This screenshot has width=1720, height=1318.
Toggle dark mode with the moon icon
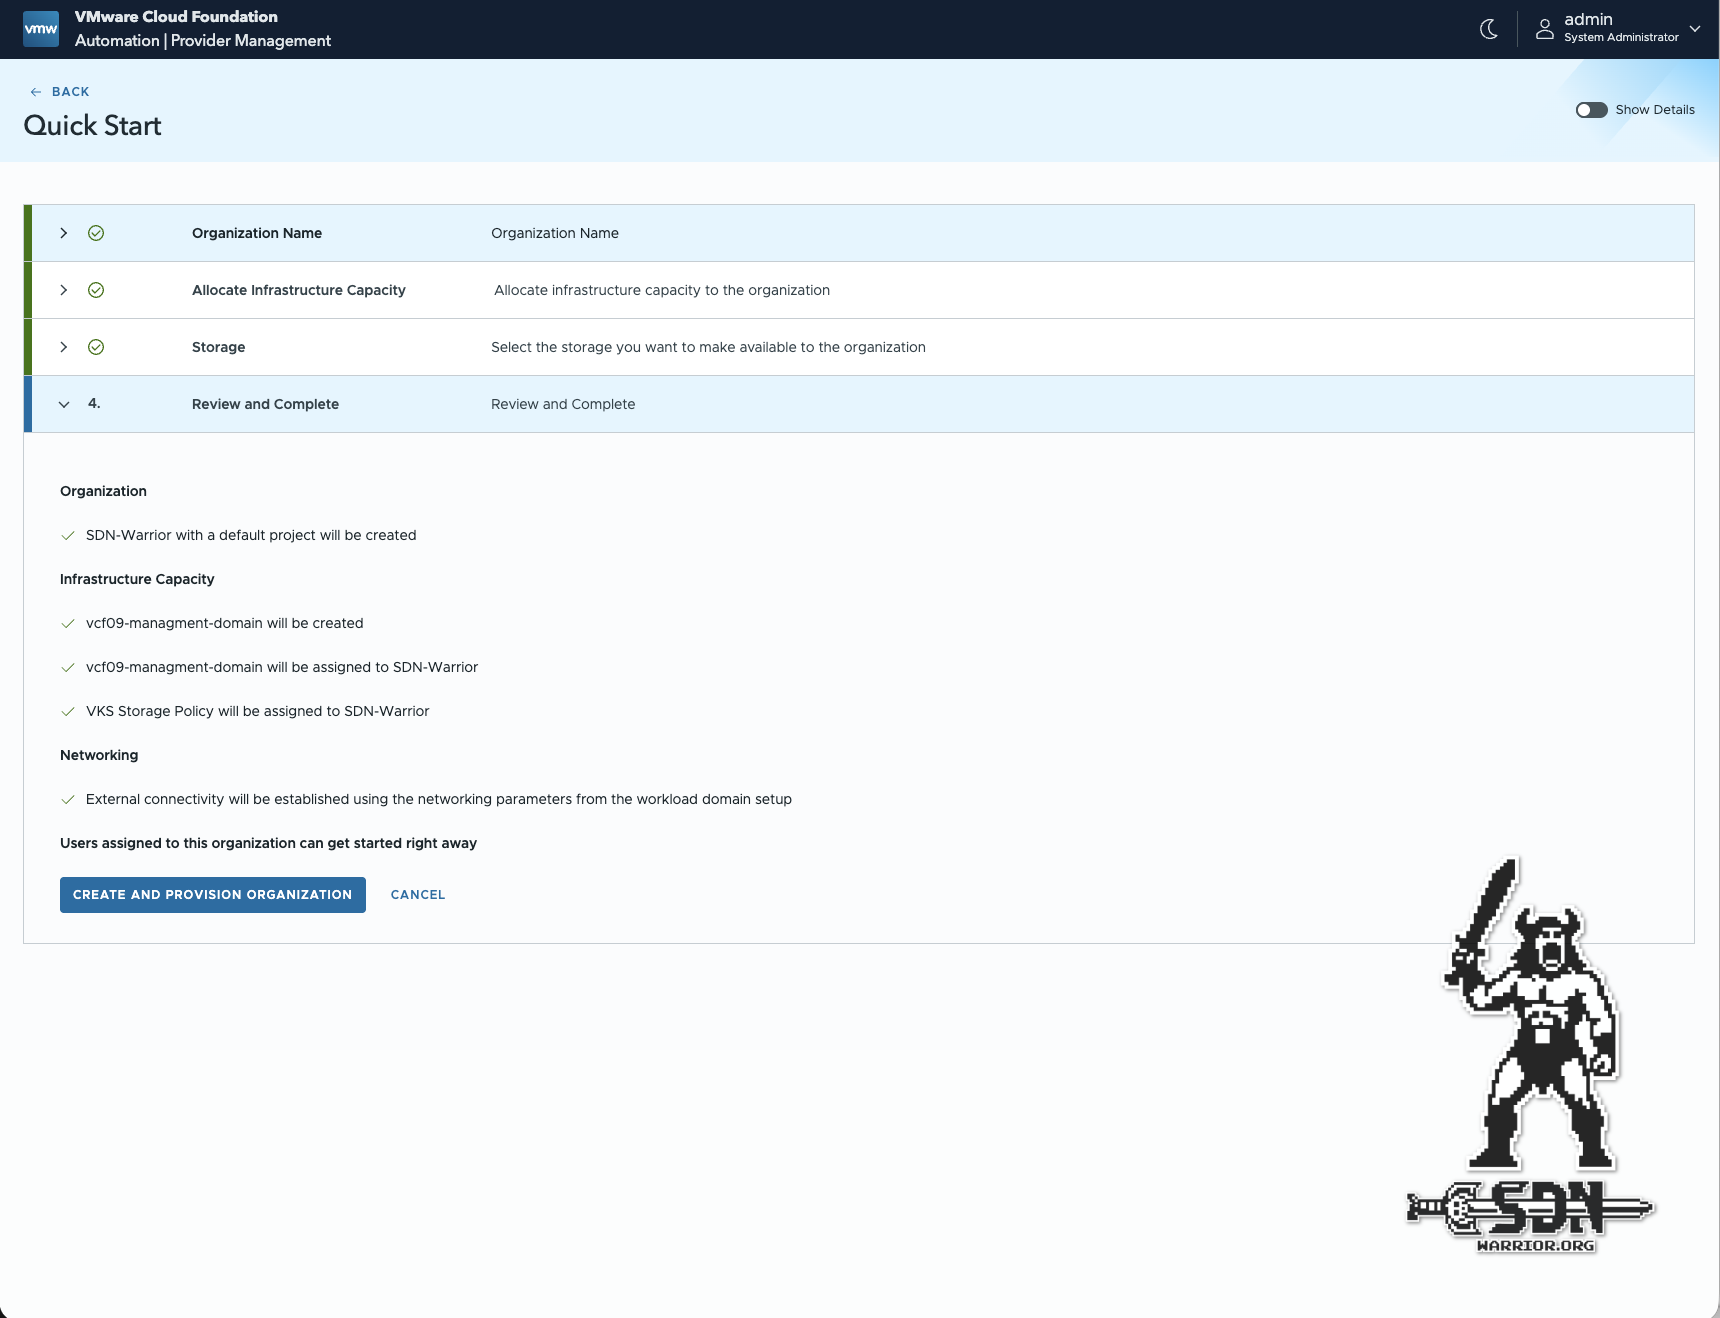point(1488,29)
